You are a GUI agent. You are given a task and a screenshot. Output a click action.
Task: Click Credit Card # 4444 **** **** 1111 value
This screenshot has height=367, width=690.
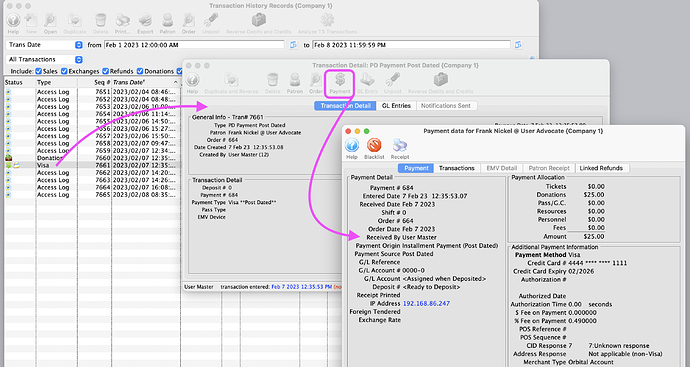598,263
